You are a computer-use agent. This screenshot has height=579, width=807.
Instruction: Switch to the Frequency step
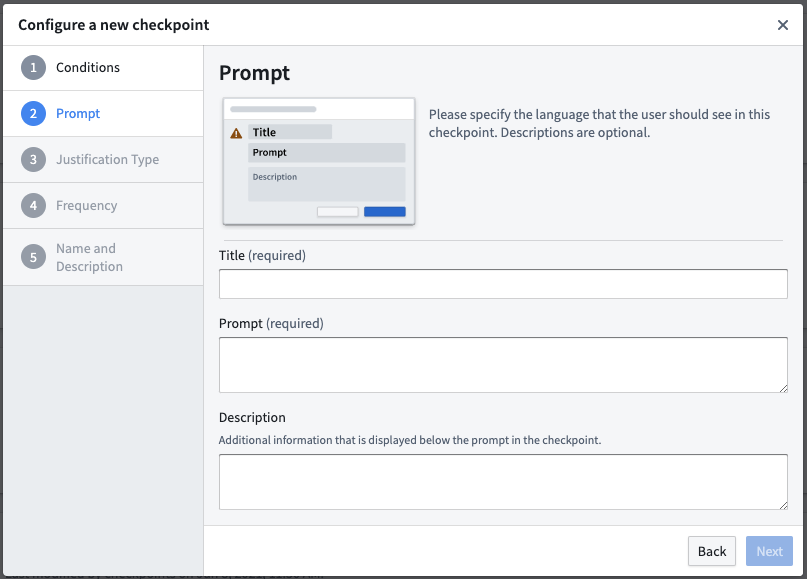point(103,205)
